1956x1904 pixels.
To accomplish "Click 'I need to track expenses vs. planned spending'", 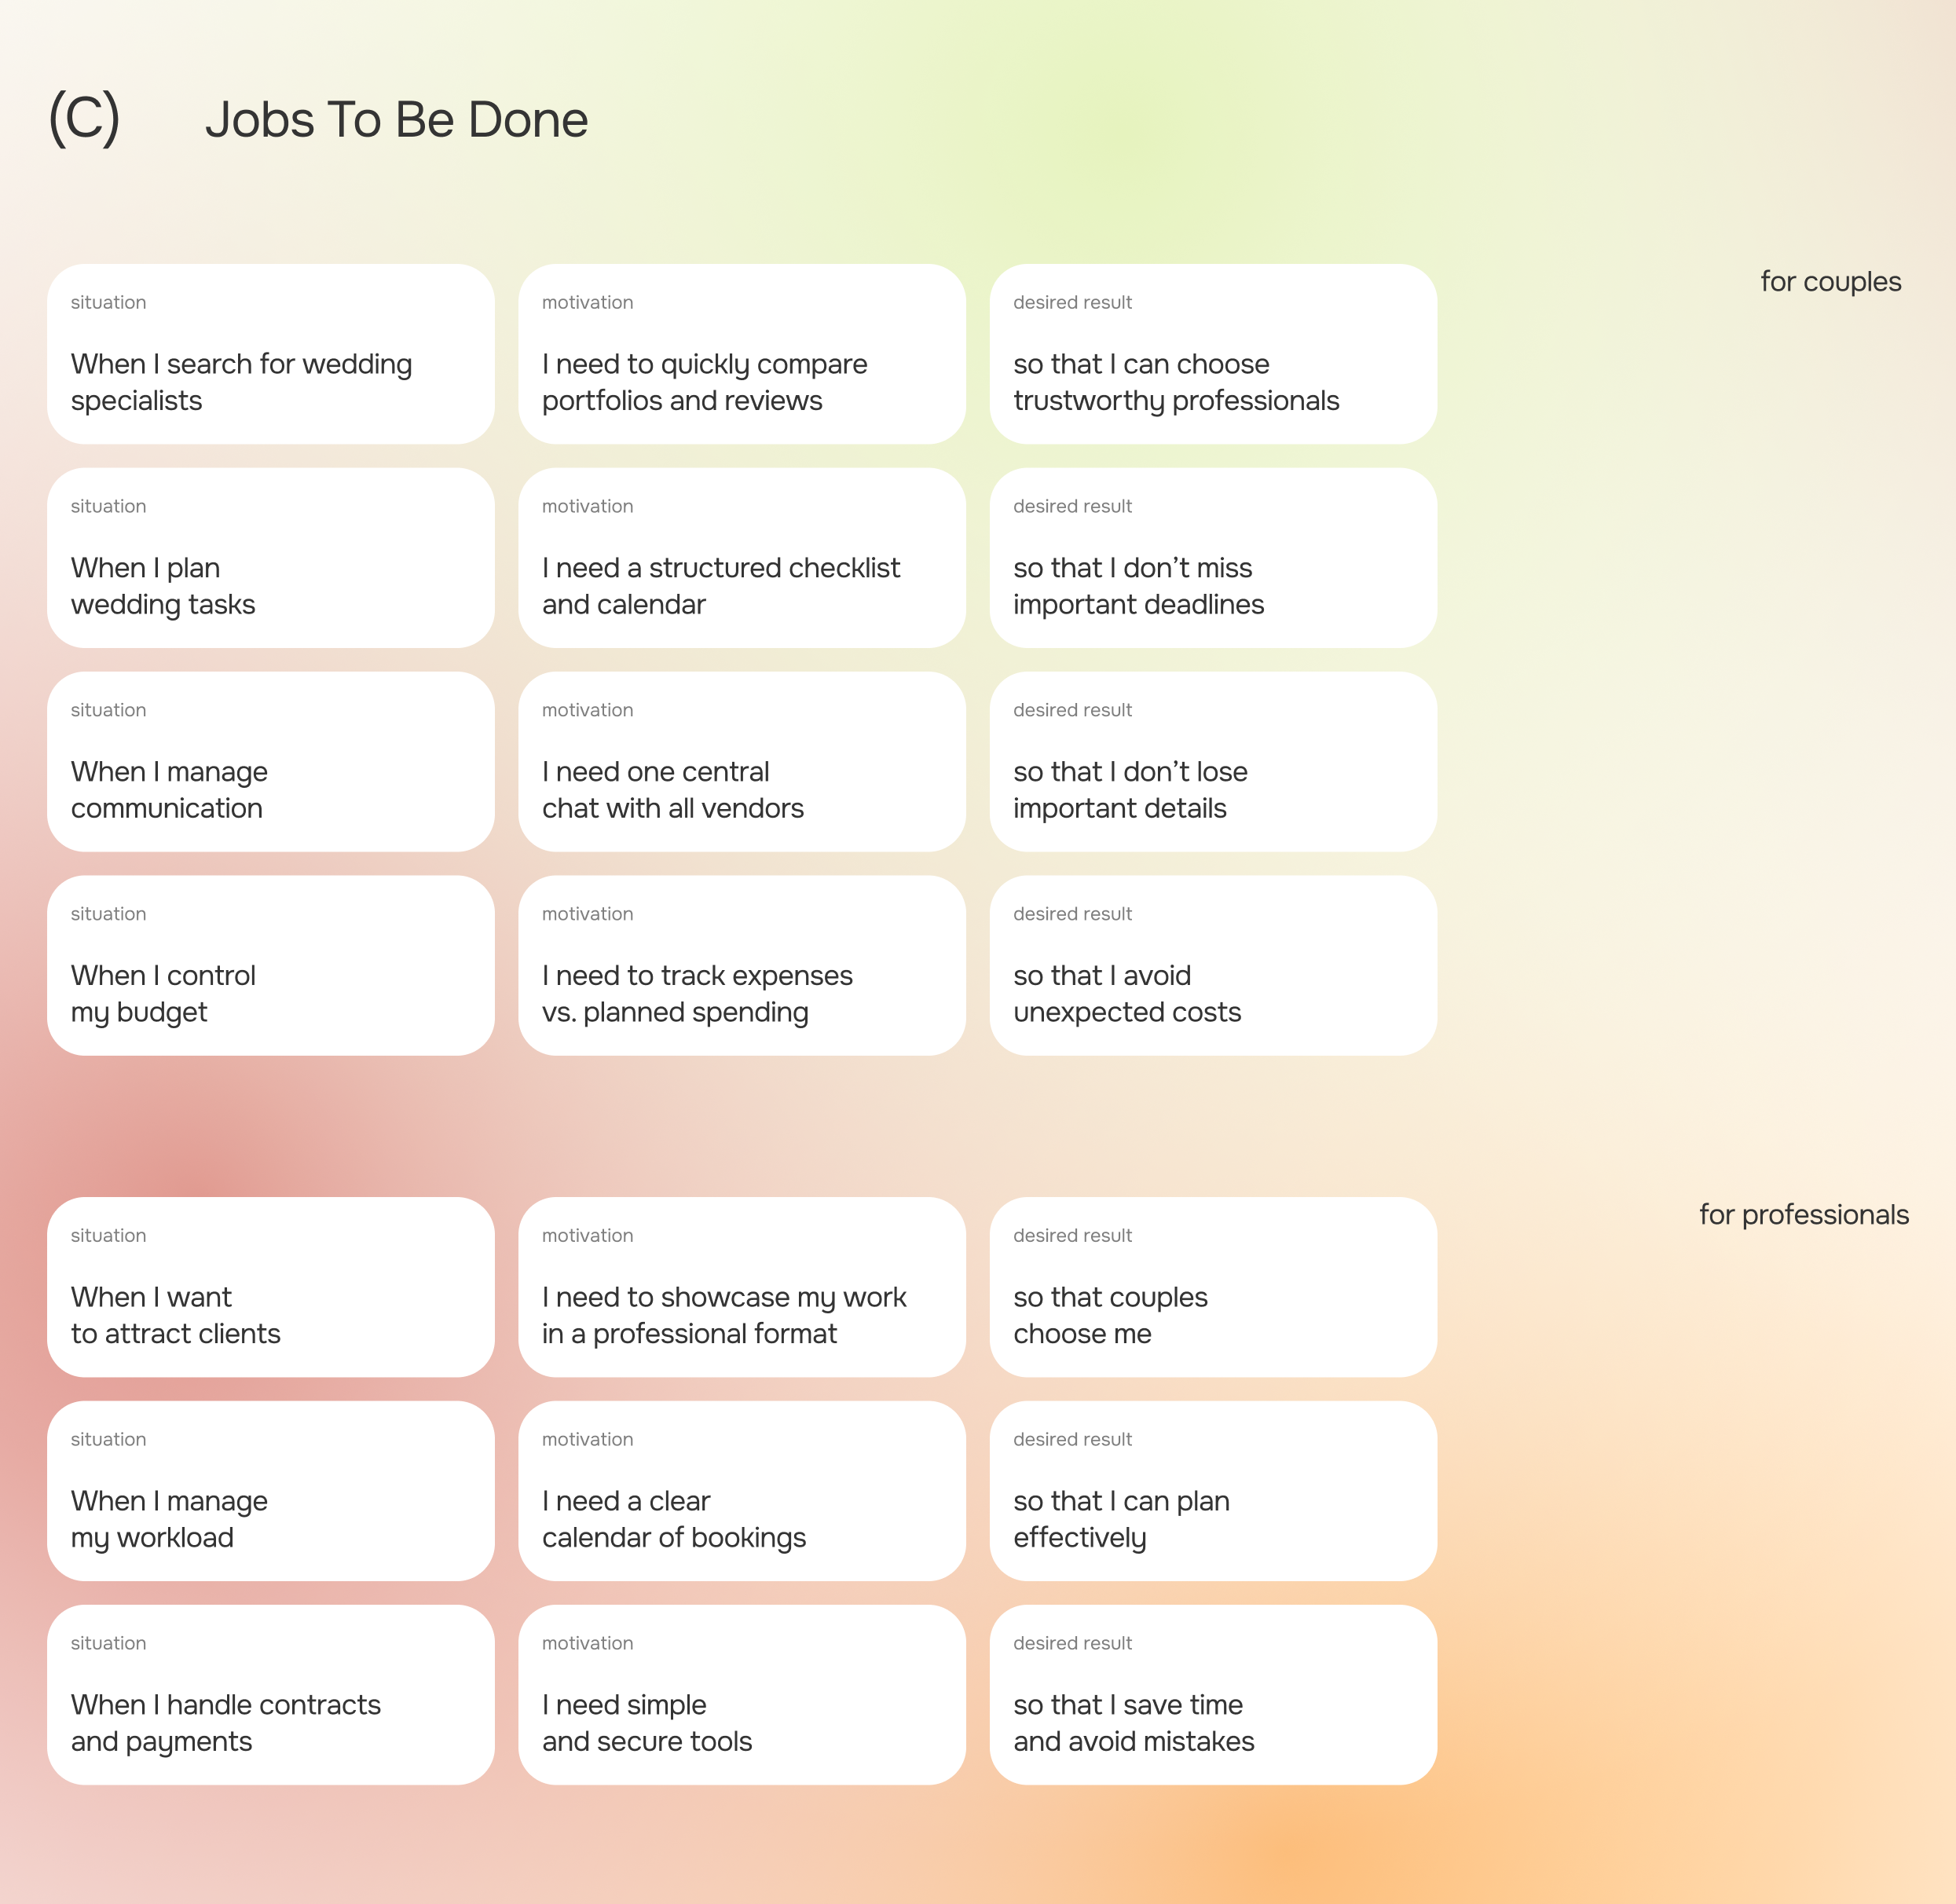I will point(741,966).
